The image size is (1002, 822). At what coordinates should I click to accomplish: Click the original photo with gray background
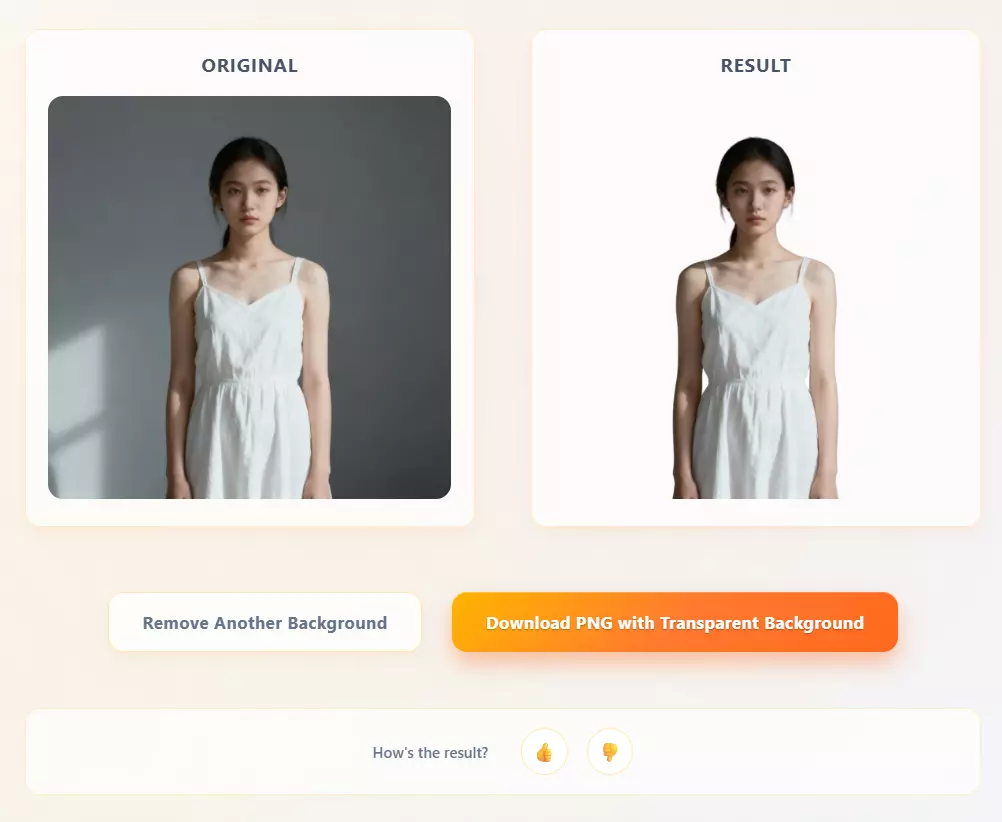(x=249, y=297)
